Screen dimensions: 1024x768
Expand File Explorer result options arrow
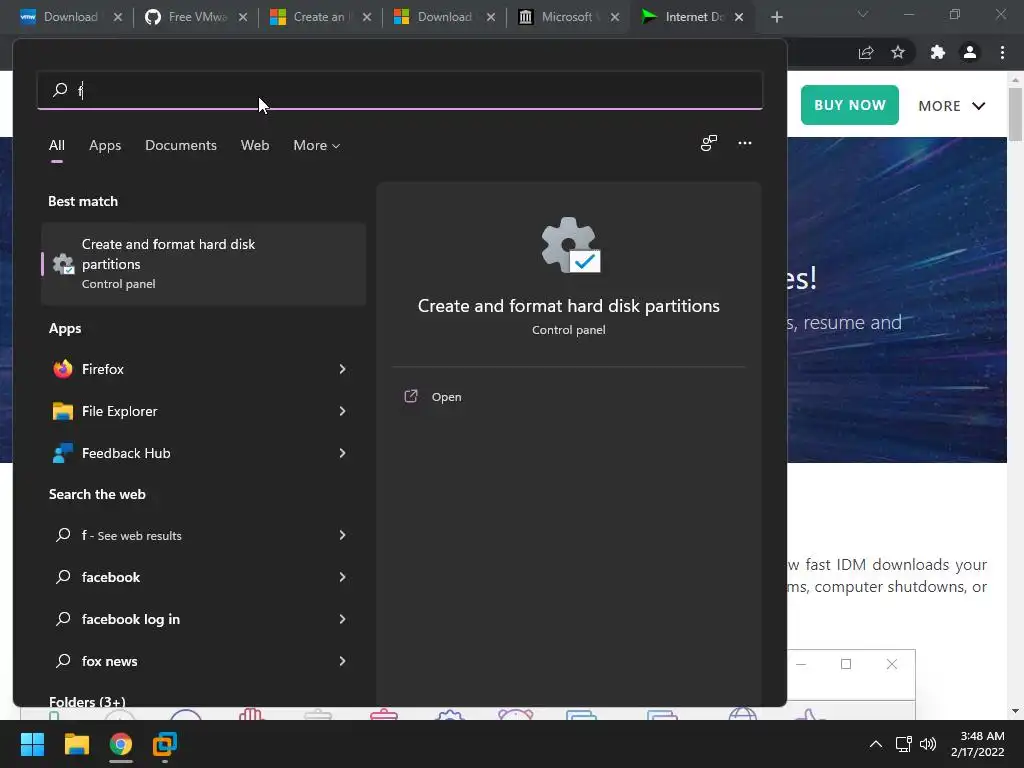(342, 411)
